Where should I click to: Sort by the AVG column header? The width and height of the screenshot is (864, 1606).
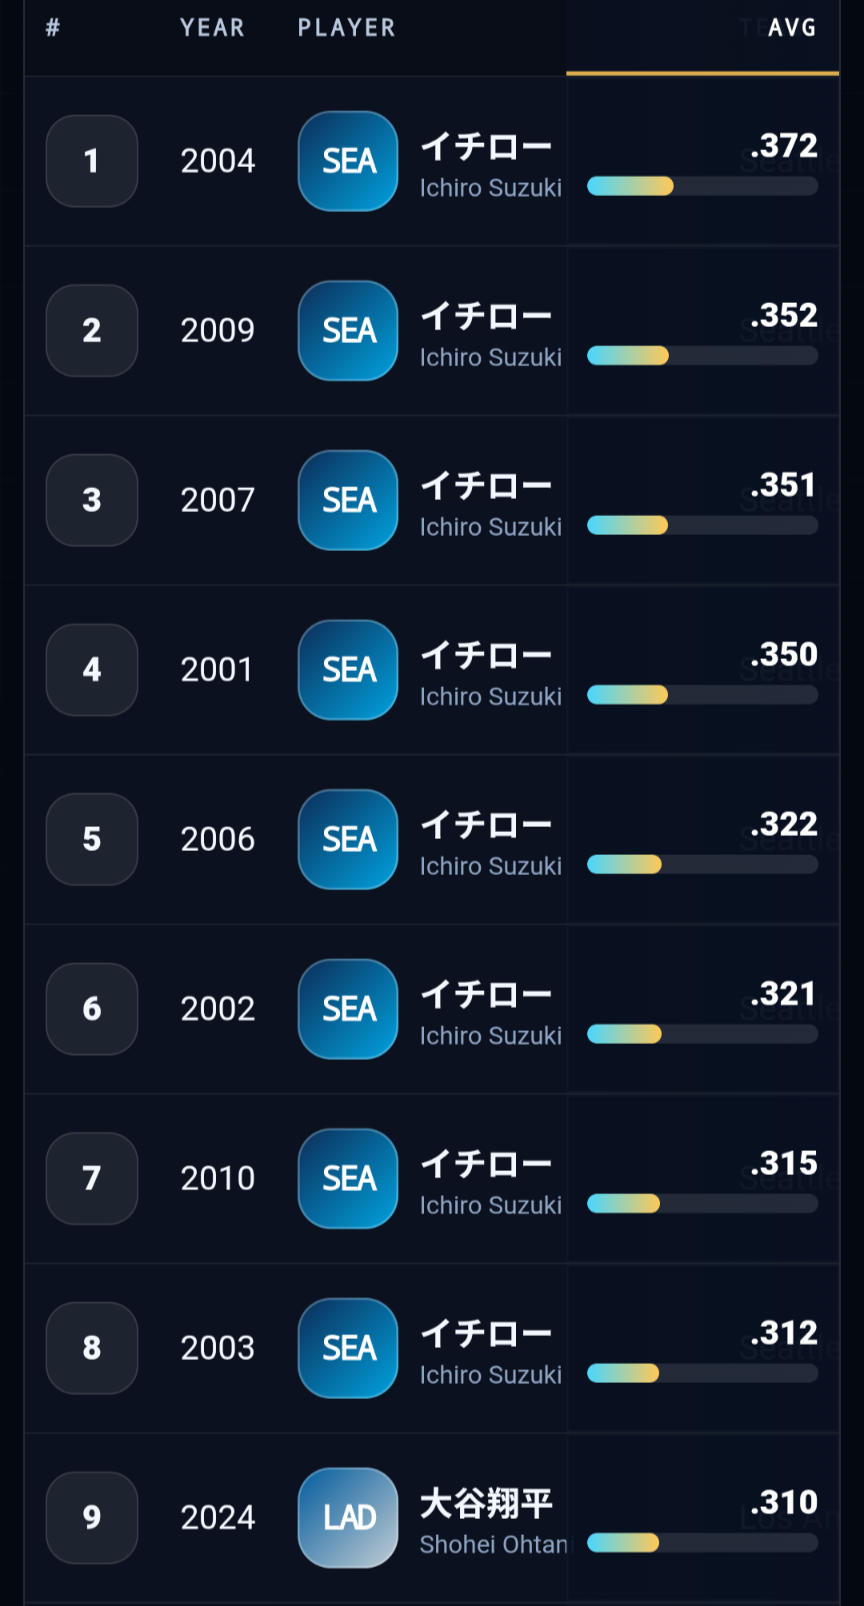(x=792, y=28)
